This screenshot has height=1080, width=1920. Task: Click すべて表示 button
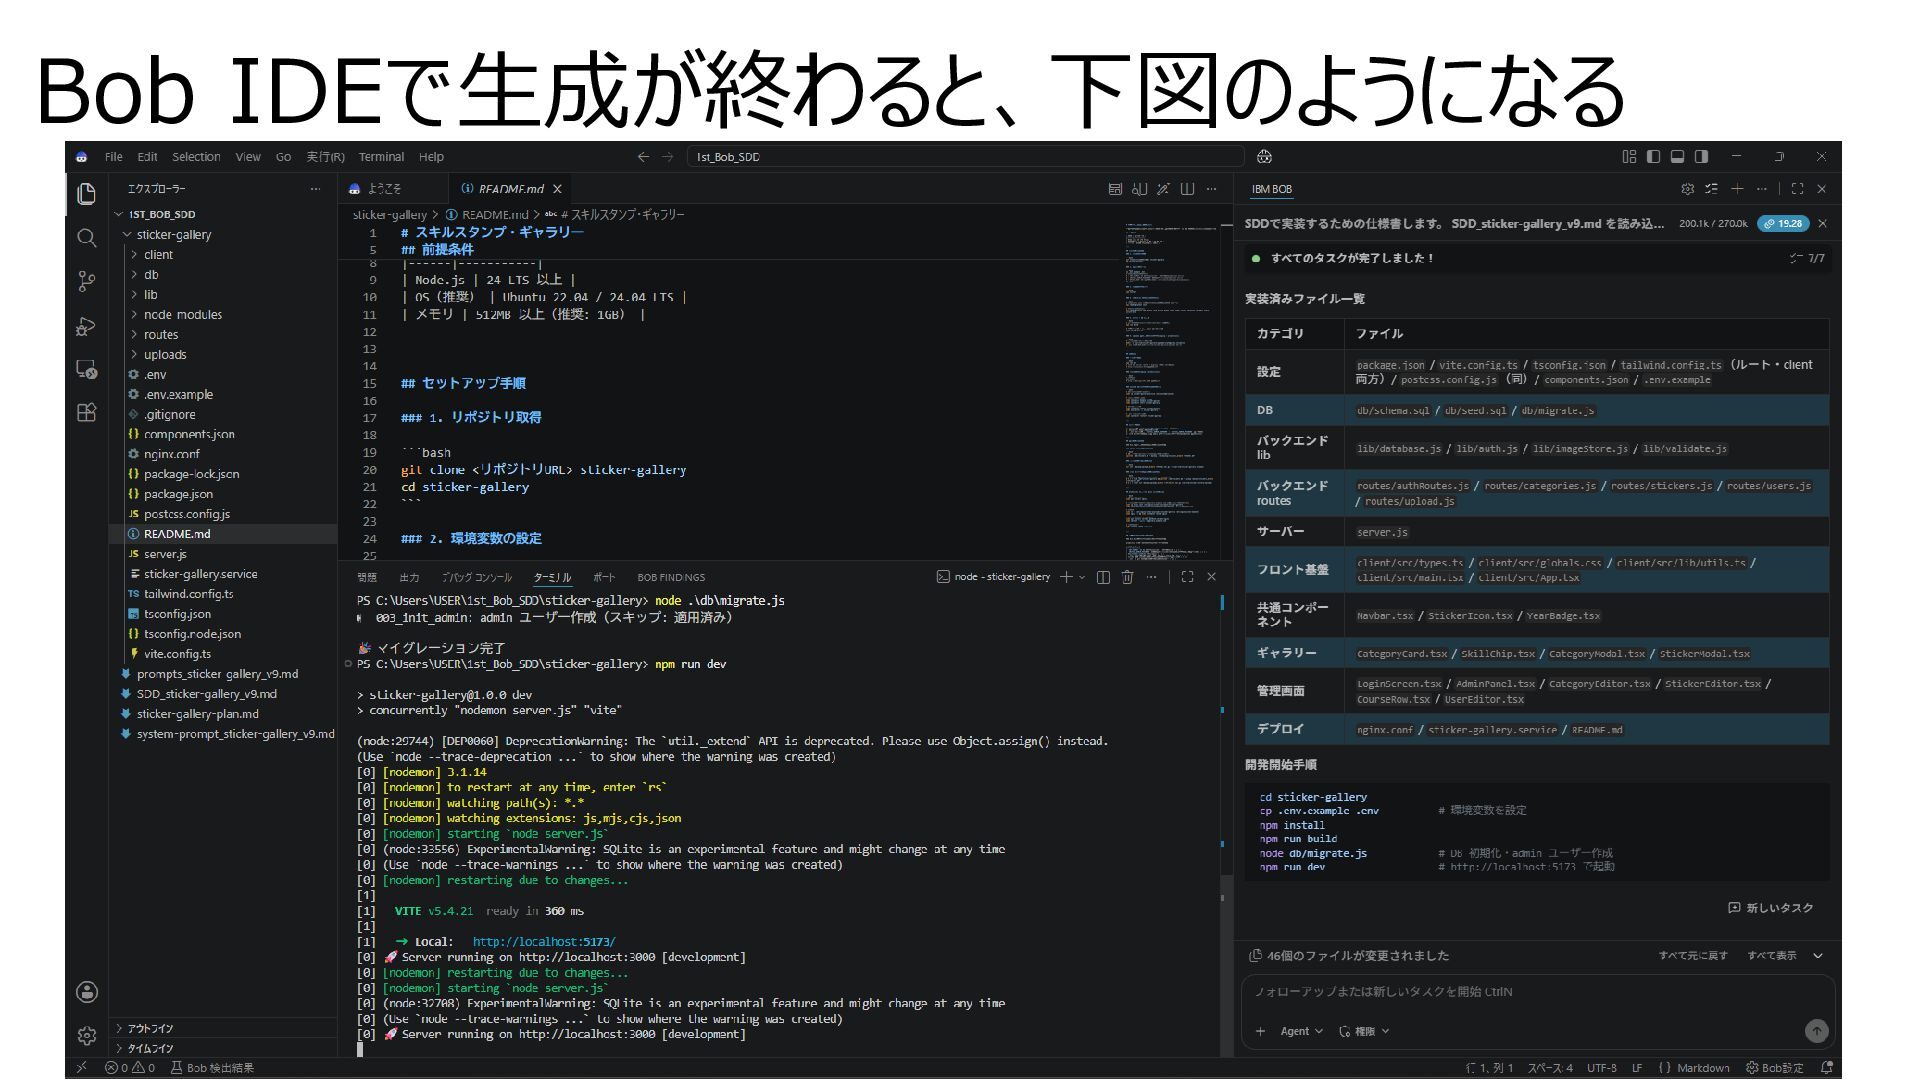click(1772, 956)
